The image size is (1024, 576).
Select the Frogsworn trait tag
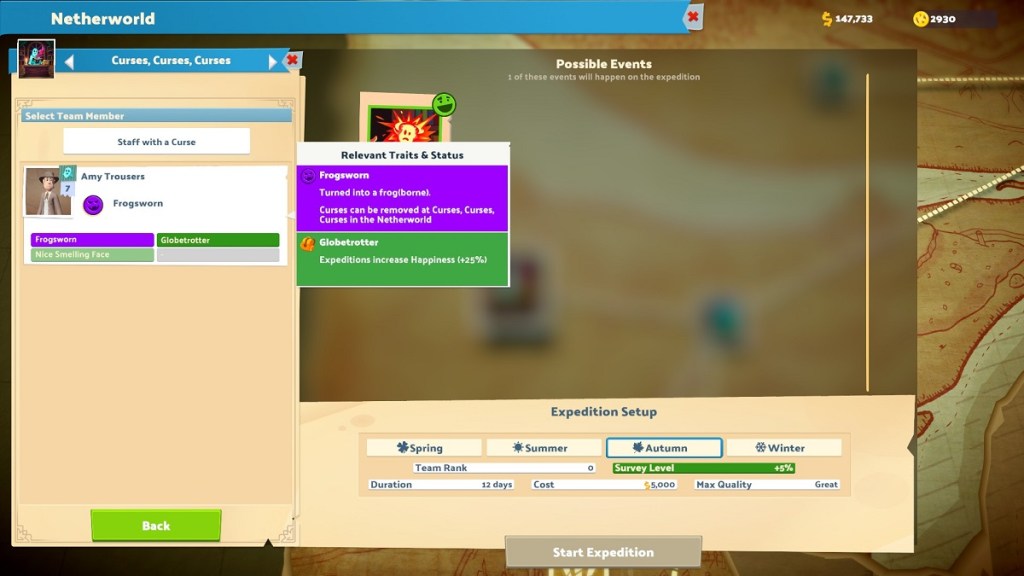[92, 240]
